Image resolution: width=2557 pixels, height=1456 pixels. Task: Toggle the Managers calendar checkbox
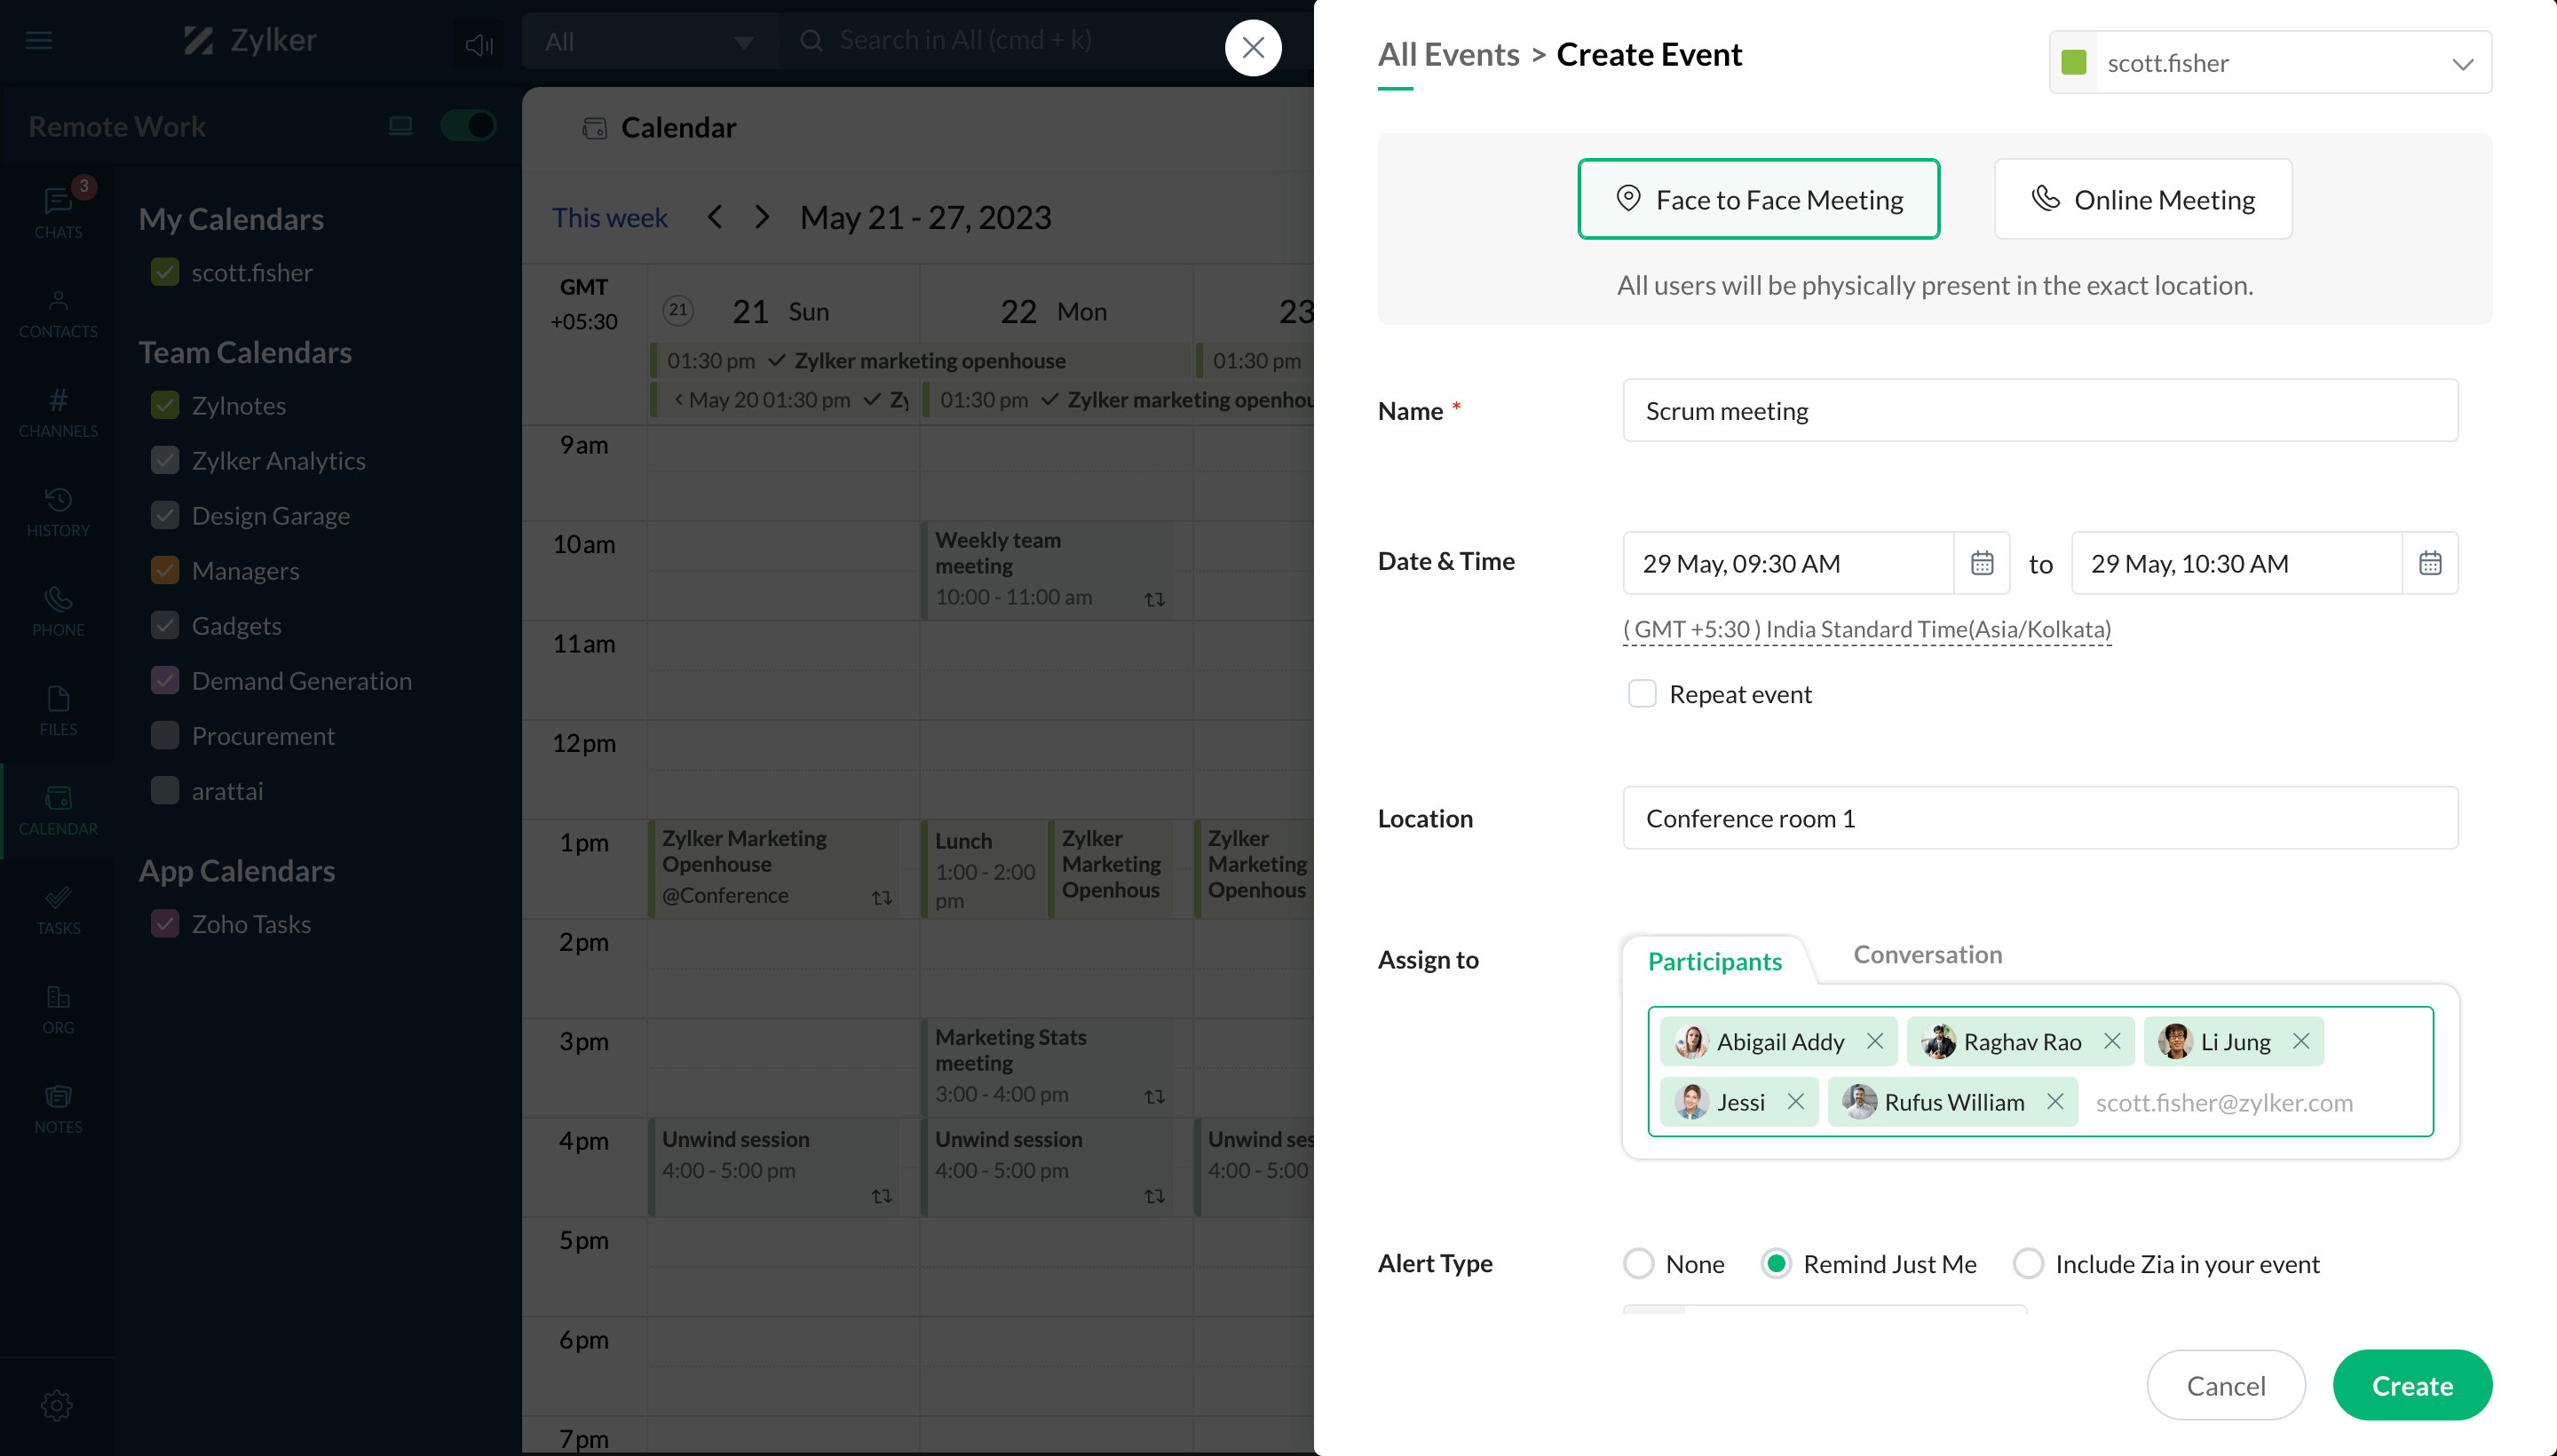click(165, 570)
